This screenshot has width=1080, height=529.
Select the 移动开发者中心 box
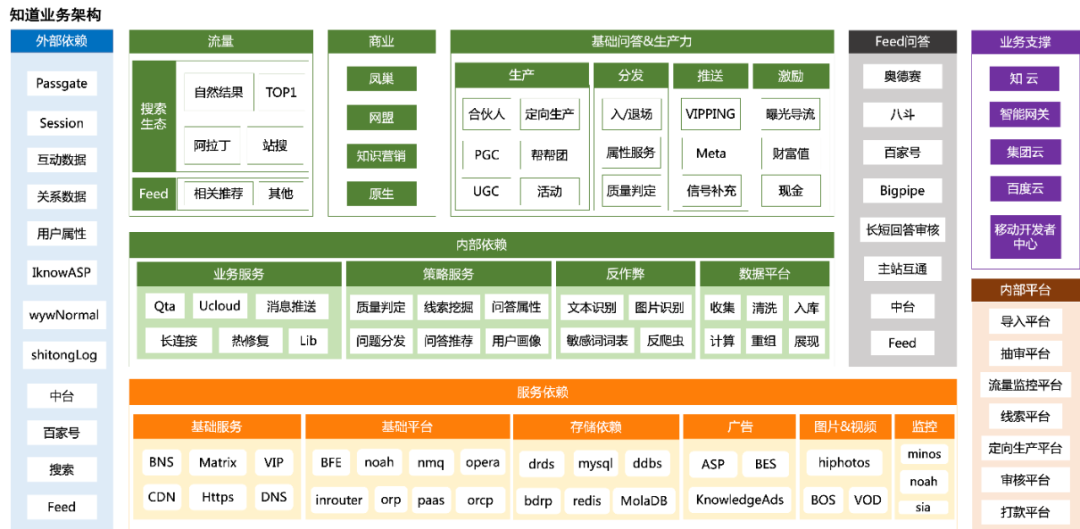coord(1025,236)
